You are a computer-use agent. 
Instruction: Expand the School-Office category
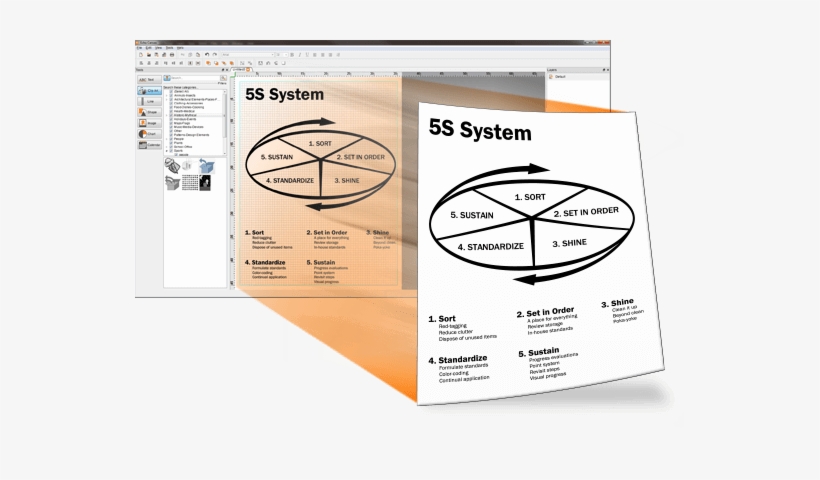(x=167, y=147)
